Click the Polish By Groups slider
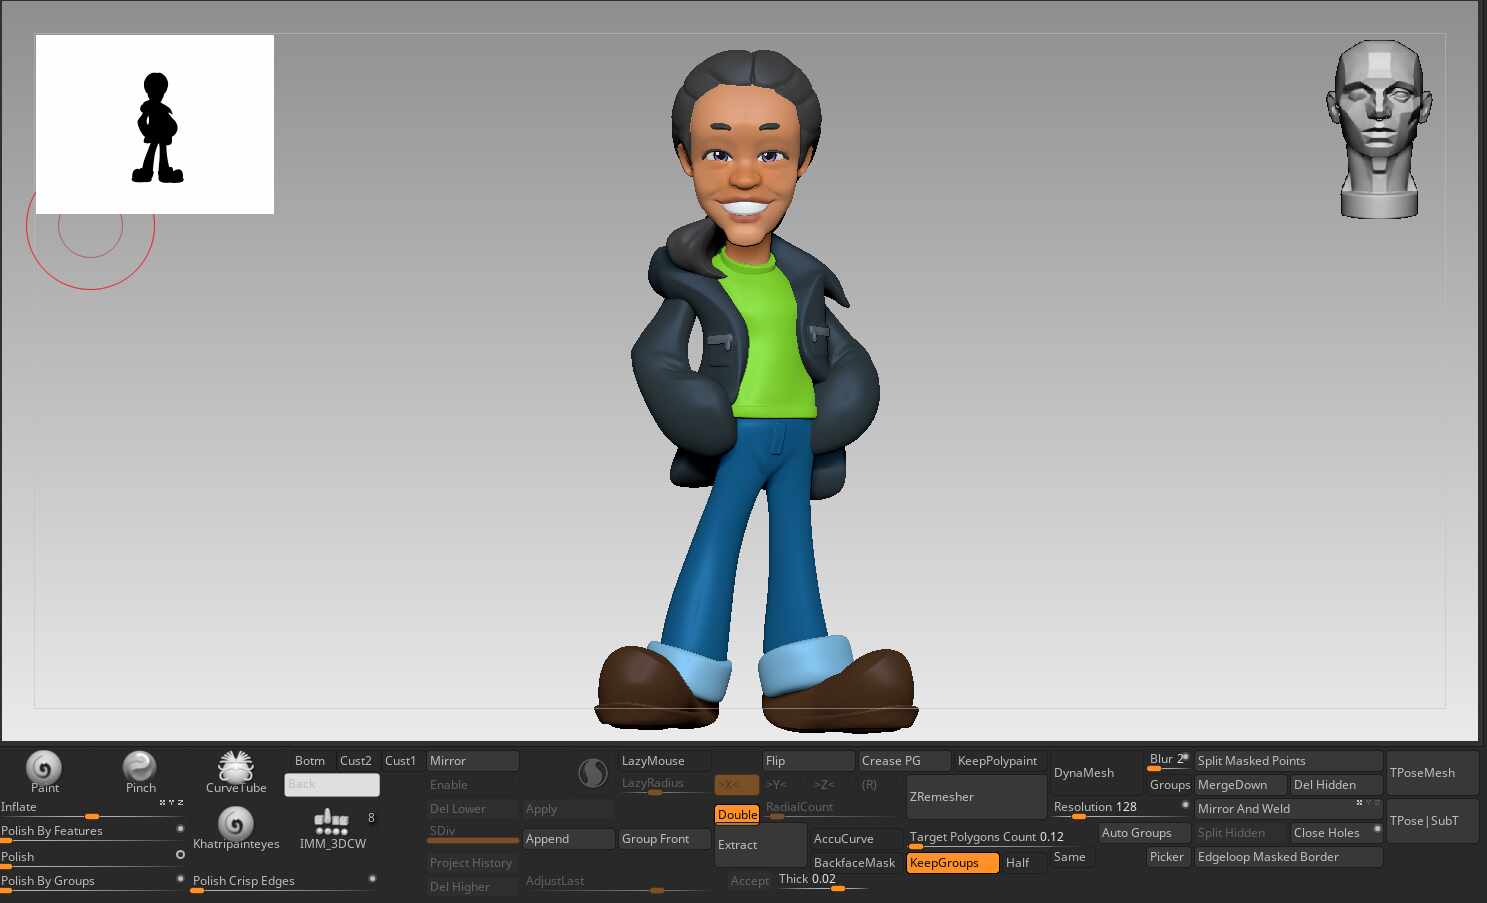 [x=92, y=882]
